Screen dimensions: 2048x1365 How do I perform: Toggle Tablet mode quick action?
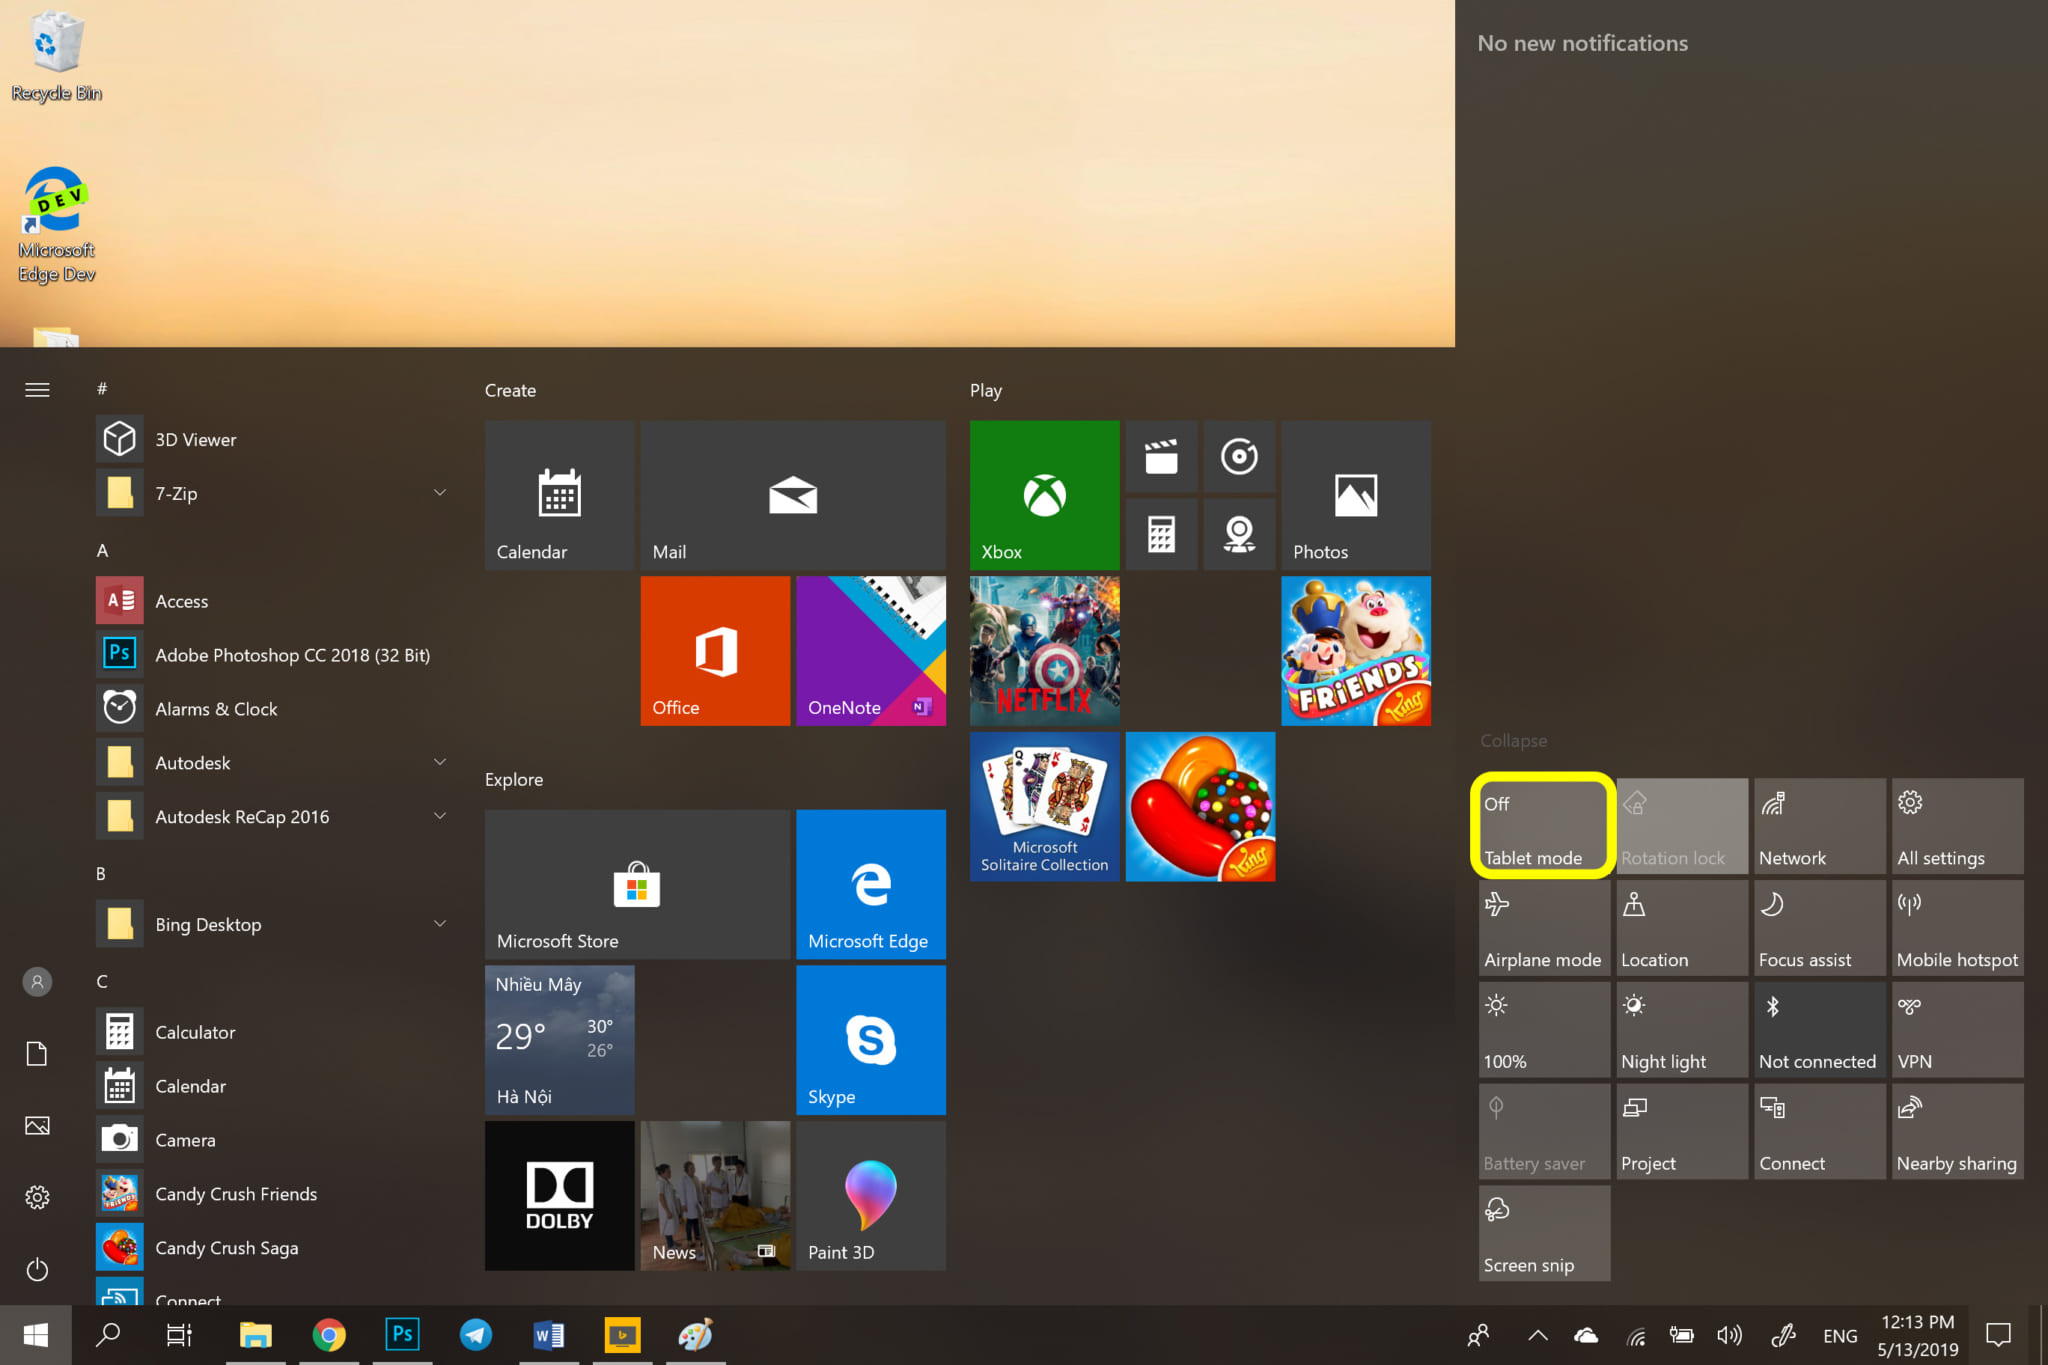coord(1543,826)
